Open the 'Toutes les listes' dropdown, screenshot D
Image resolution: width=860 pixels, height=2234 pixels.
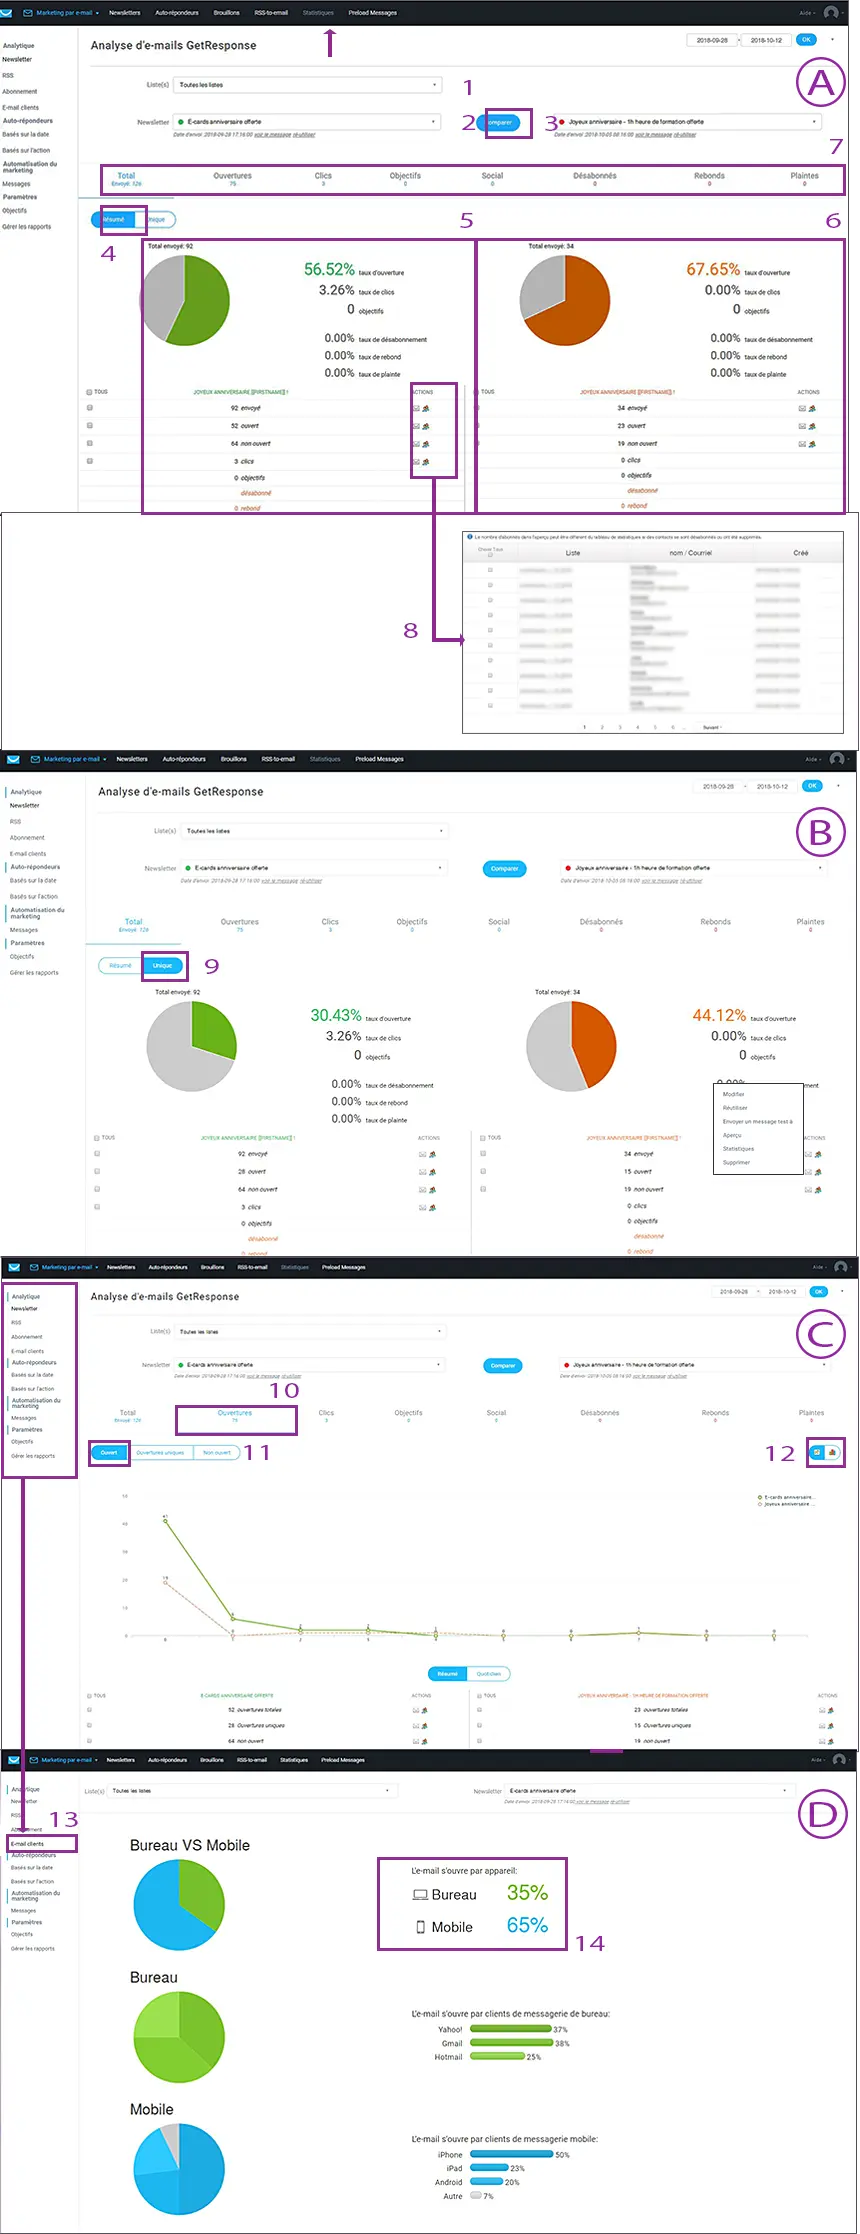point(253,1791)
